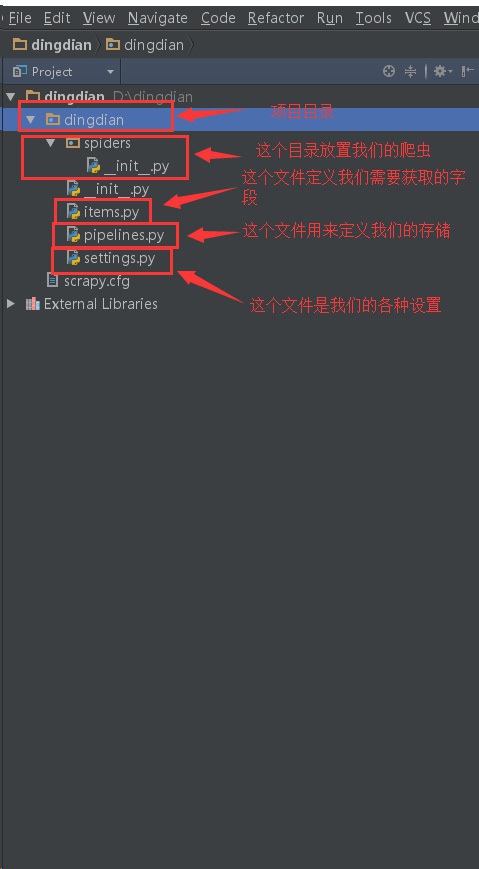This screenshot has width=479, height=869.
Task: Collapse the root dingdian project arrow
Action: 11,97
